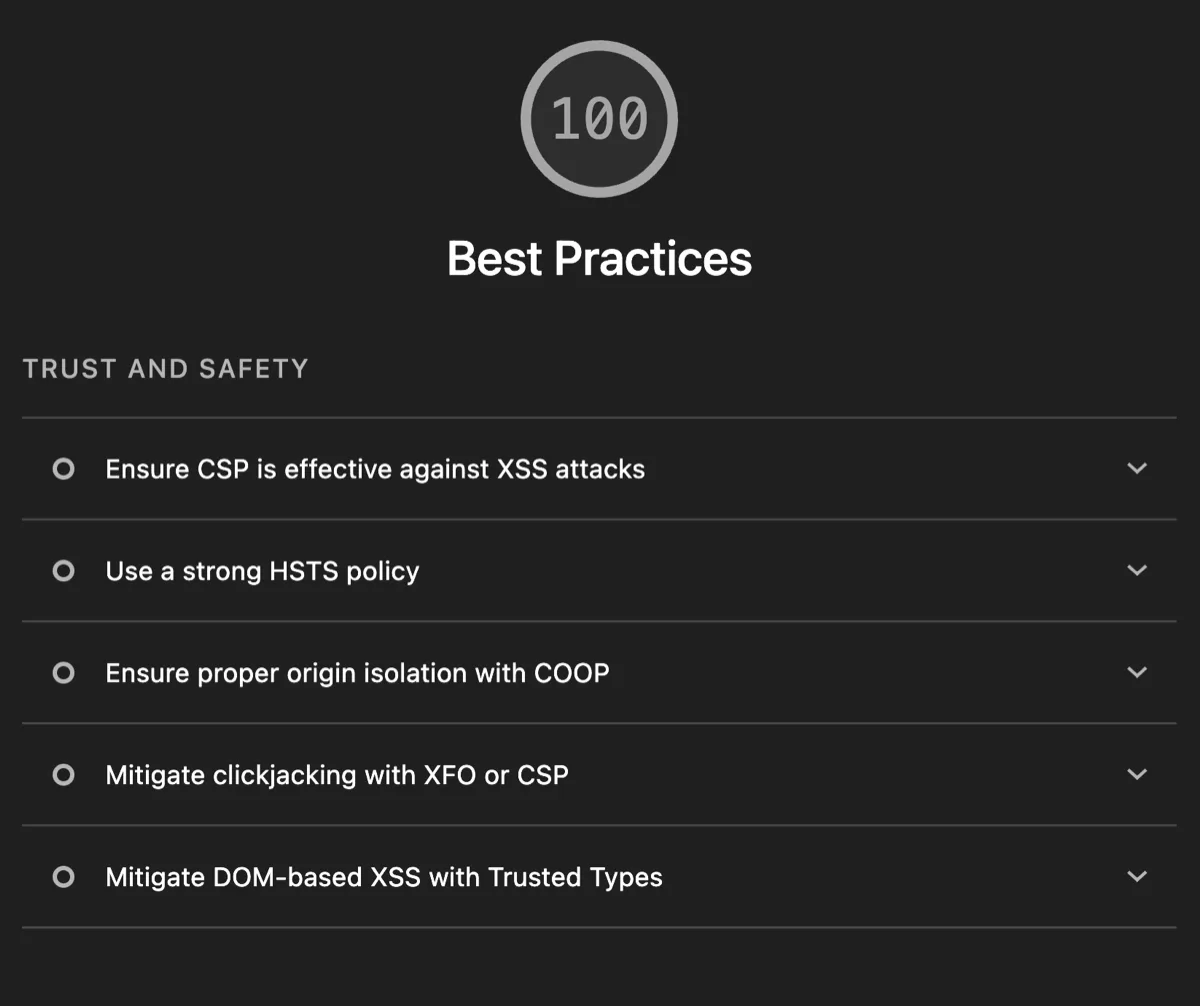1200x1006 pixels.
Task: Click the Mitigate clickjacking with XFO row
Action: point(337,775)
